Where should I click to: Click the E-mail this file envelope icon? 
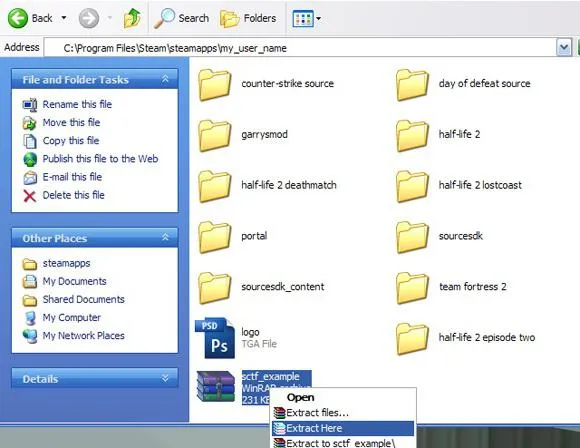[30, 178]
